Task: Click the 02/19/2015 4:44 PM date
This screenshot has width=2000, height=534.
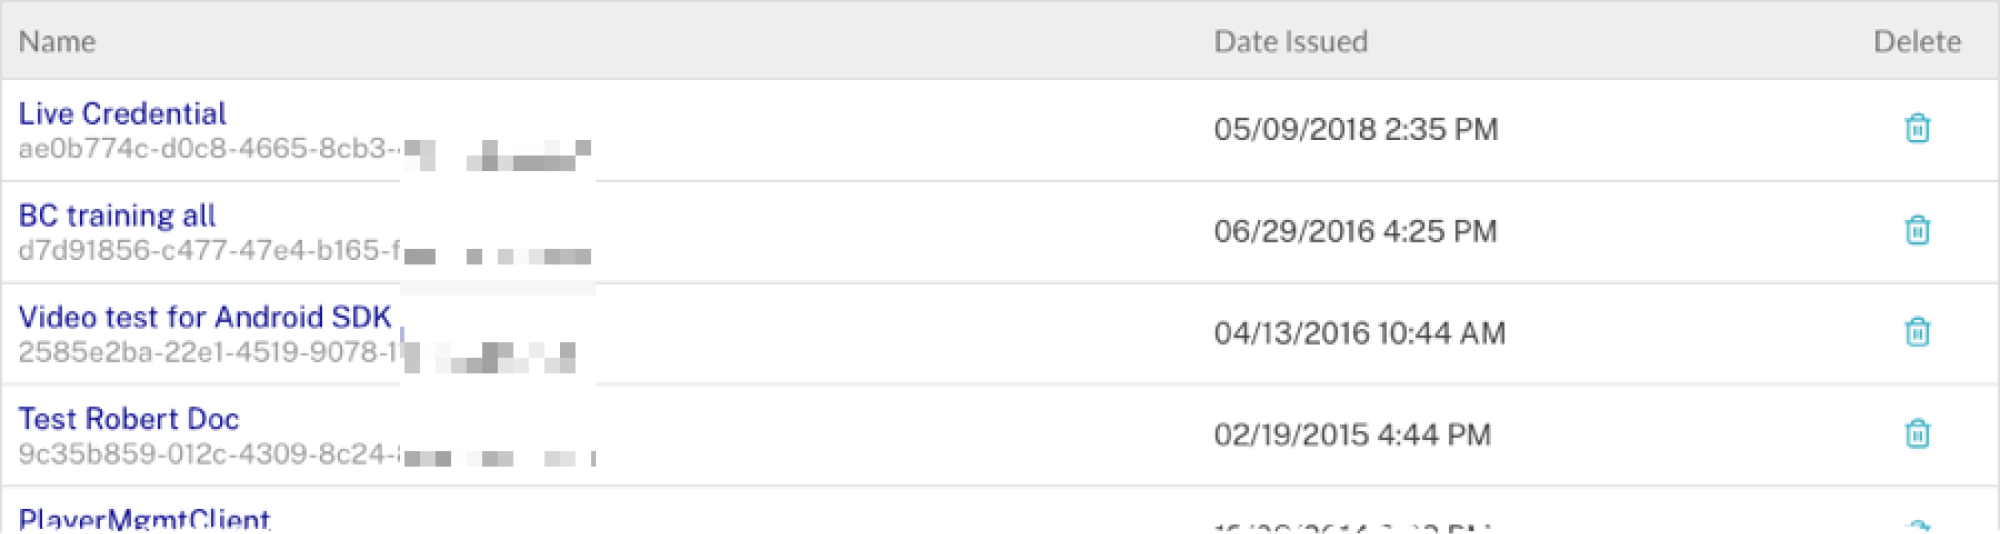Action: click(x=1352, y=435)
